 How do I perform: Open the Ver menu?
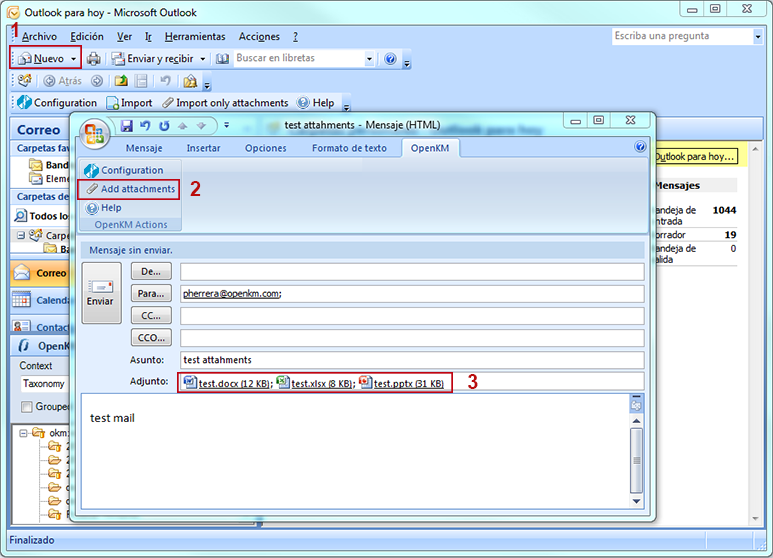coord(124,36)
